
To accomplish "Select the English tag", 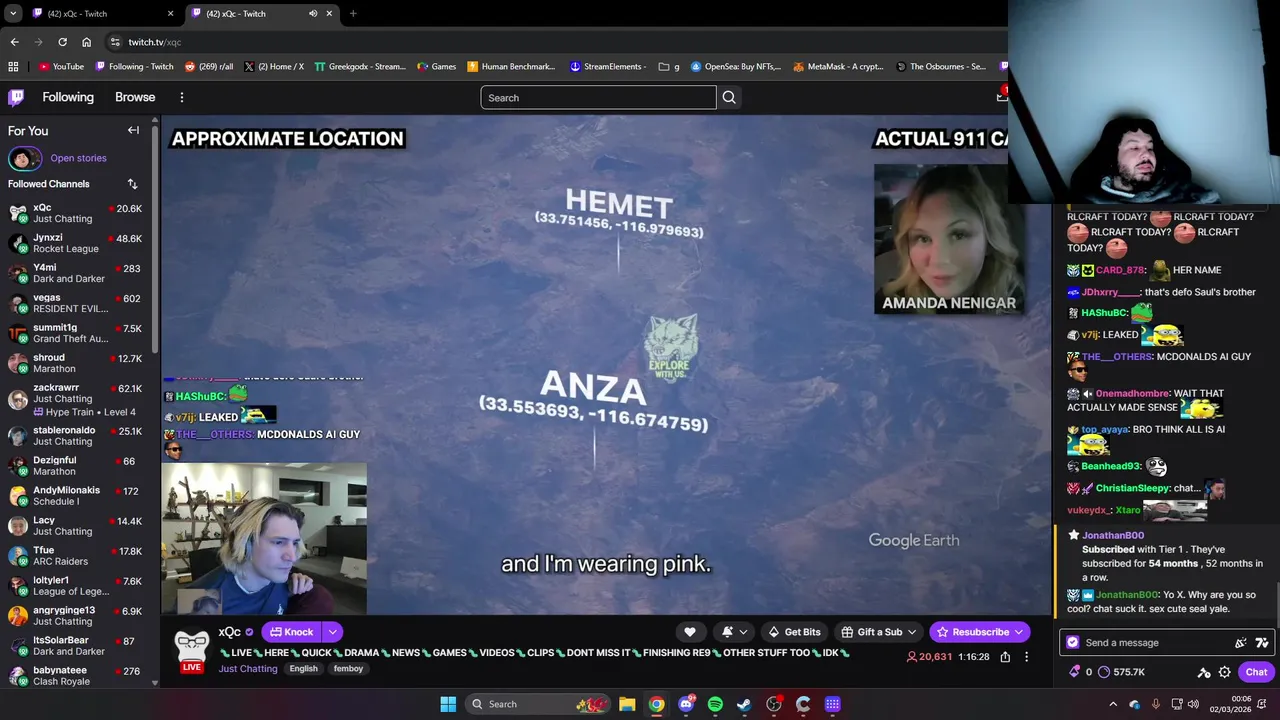I will pos(303,669).
